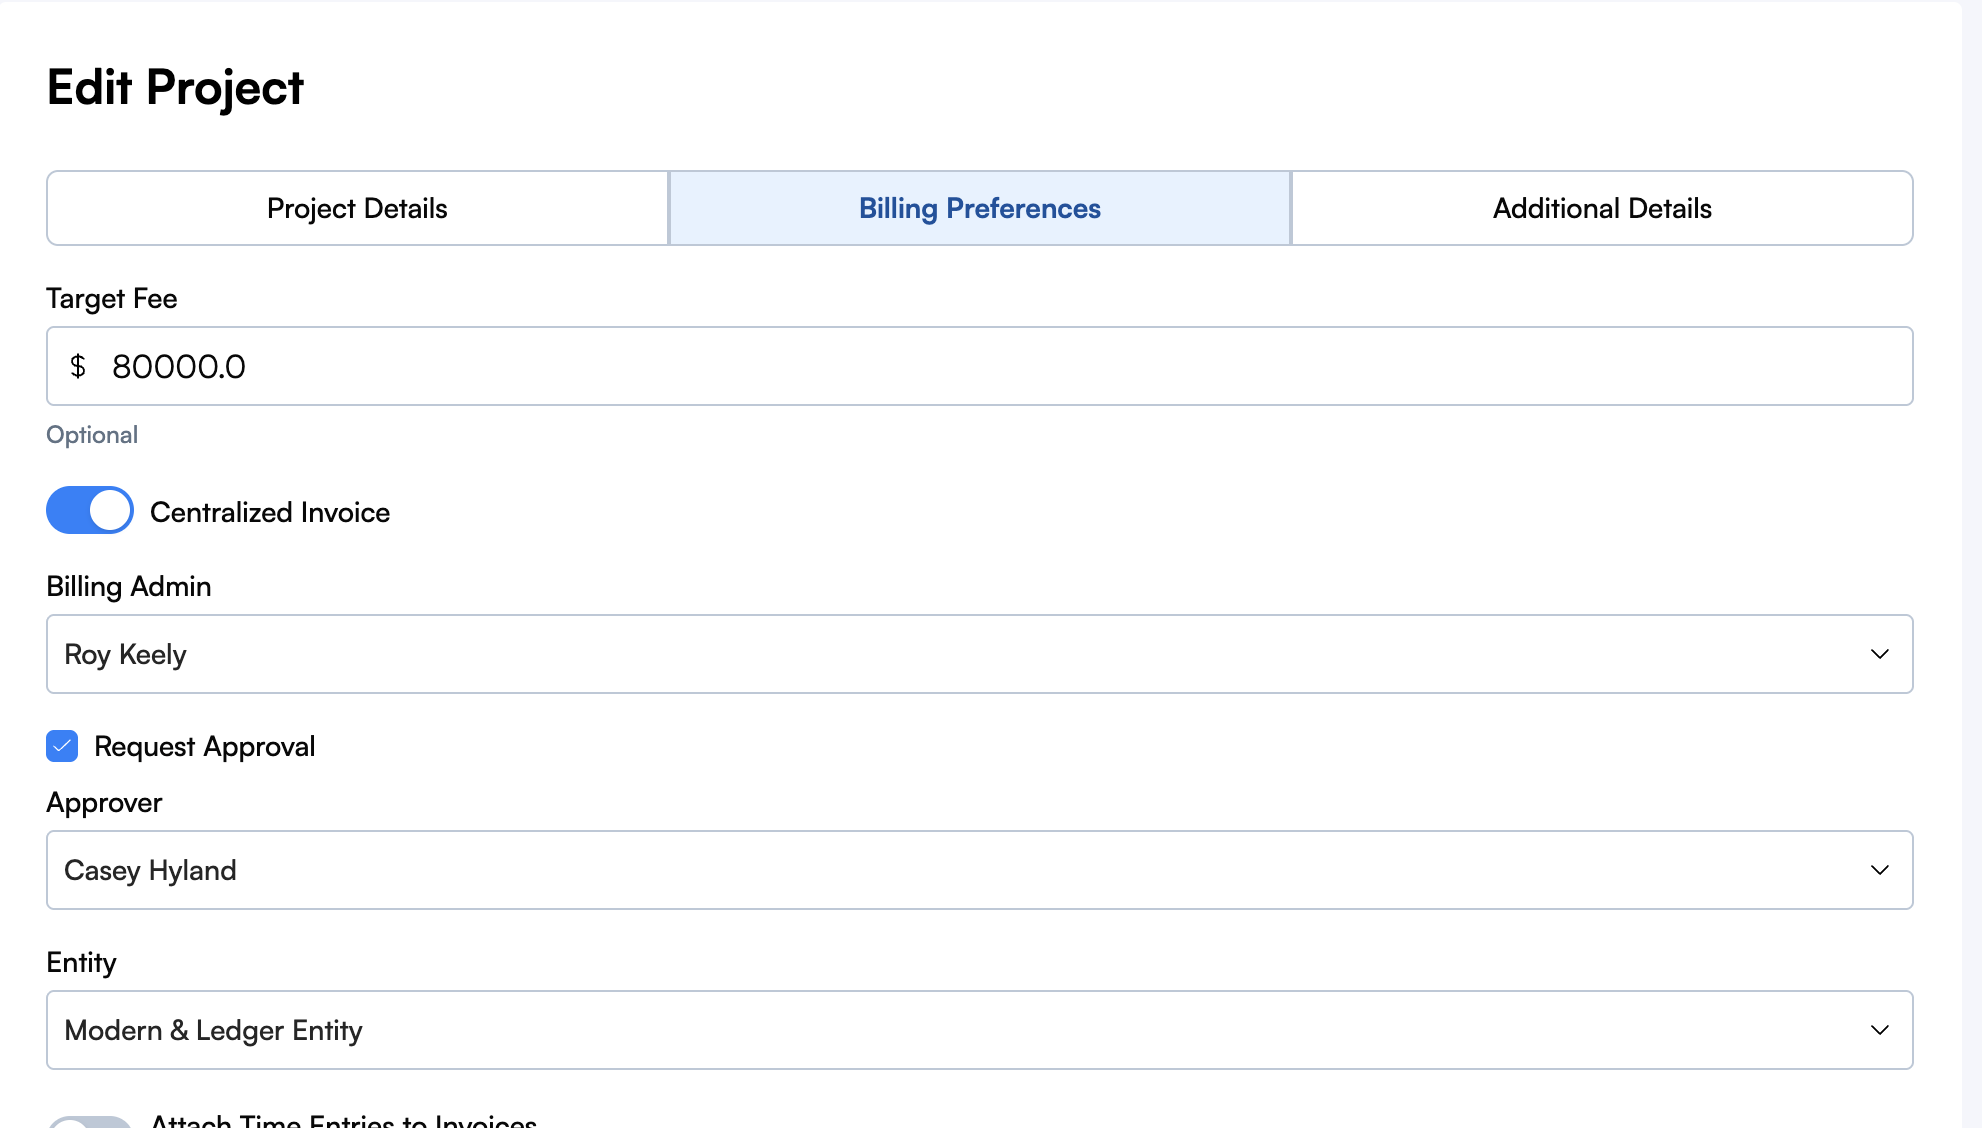Screen dimensions: 1982x1128
Task: Click the Target Fee field label
Action: 112,298
